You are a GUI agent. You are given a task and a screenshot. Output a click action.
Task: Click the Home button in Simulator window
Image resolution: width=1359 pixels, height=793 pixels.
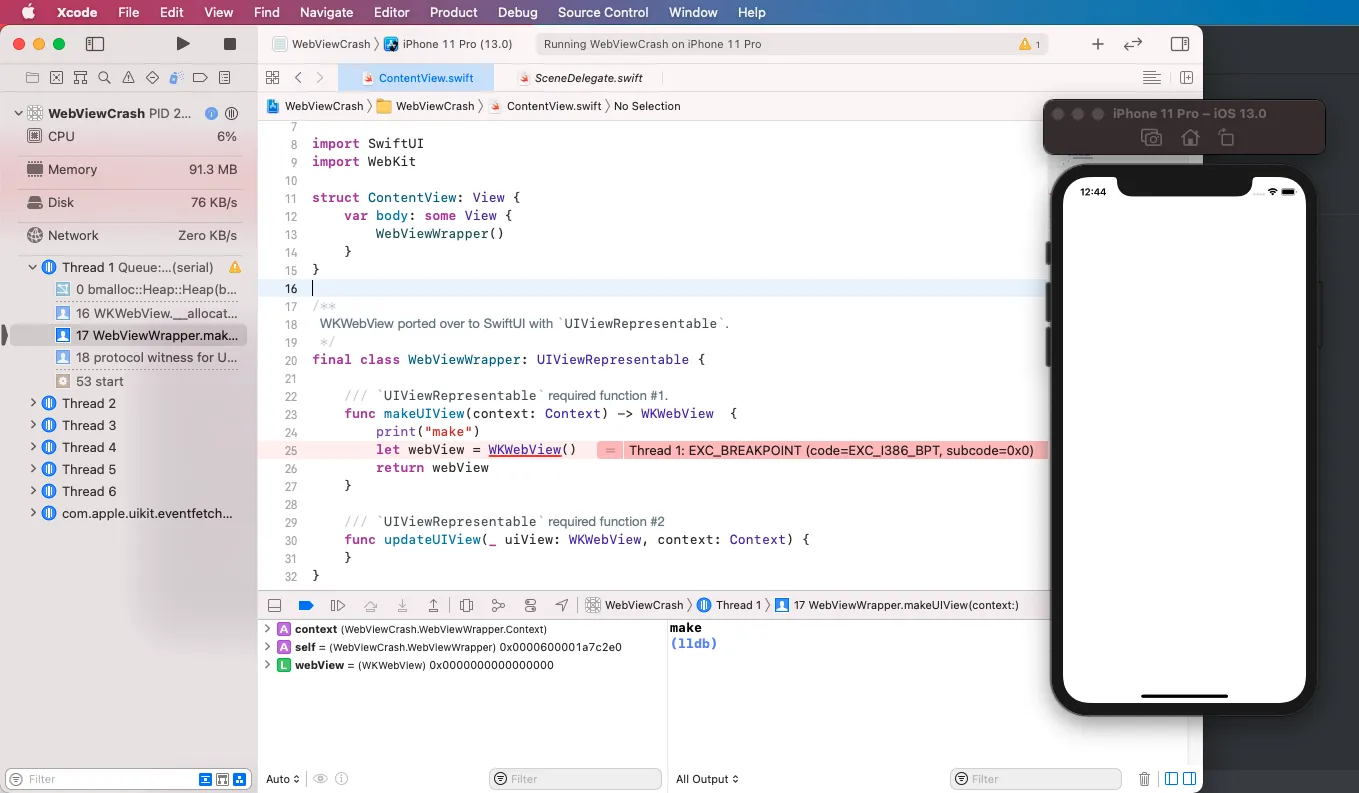tap(1190, 138)
